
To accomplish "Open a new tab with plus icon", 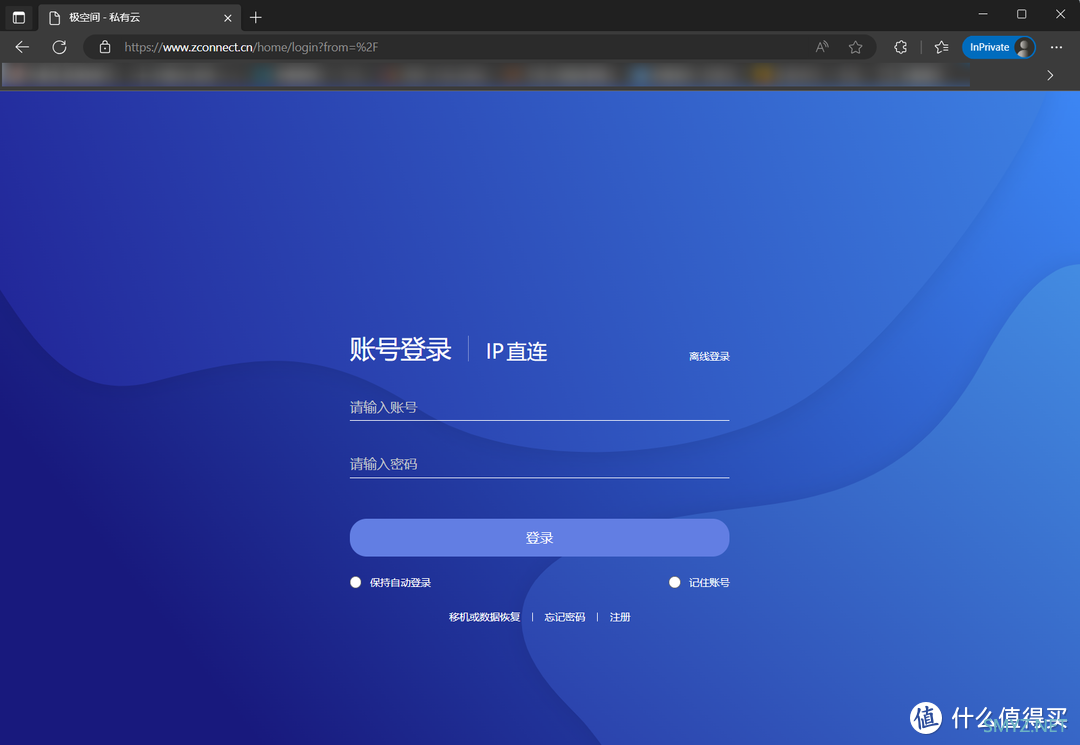I will [256, 17].
